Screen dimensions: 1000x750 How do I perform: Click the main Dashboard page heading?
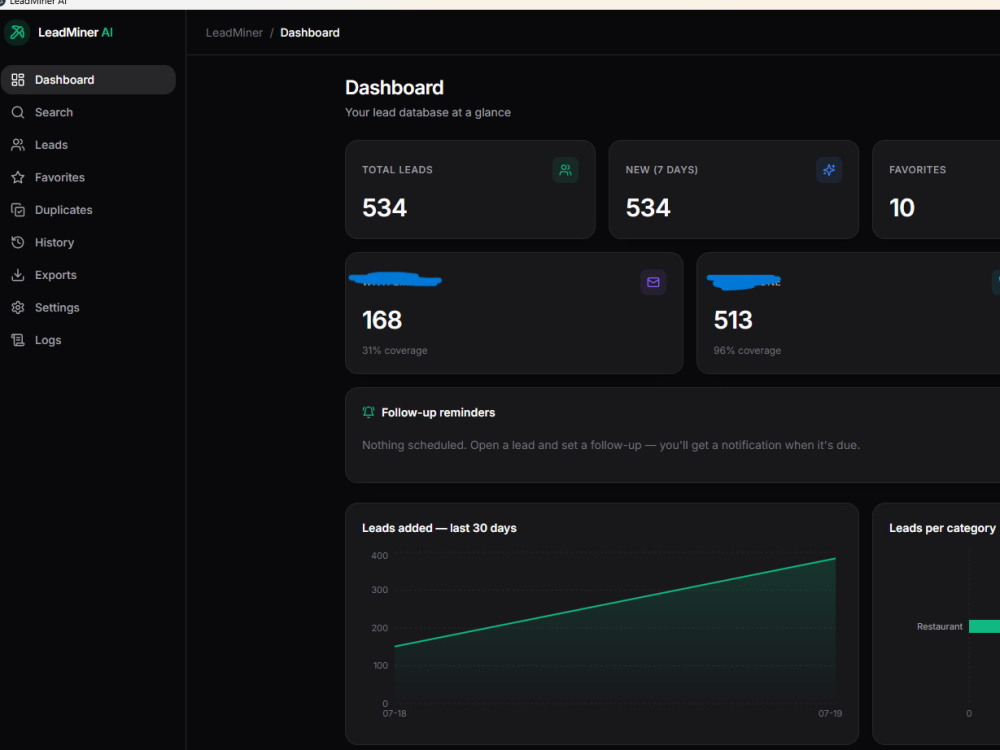(x=394, y=87)
